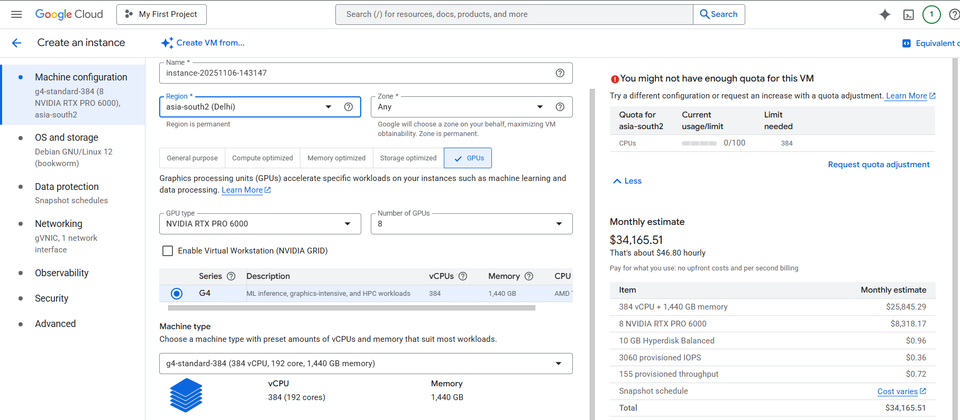The height and width of the screenshot is (420, 960).
Task: Enable Virtual Workstation (NVIDIA GRID) checkbox
Action: click(x=167, y=250)
